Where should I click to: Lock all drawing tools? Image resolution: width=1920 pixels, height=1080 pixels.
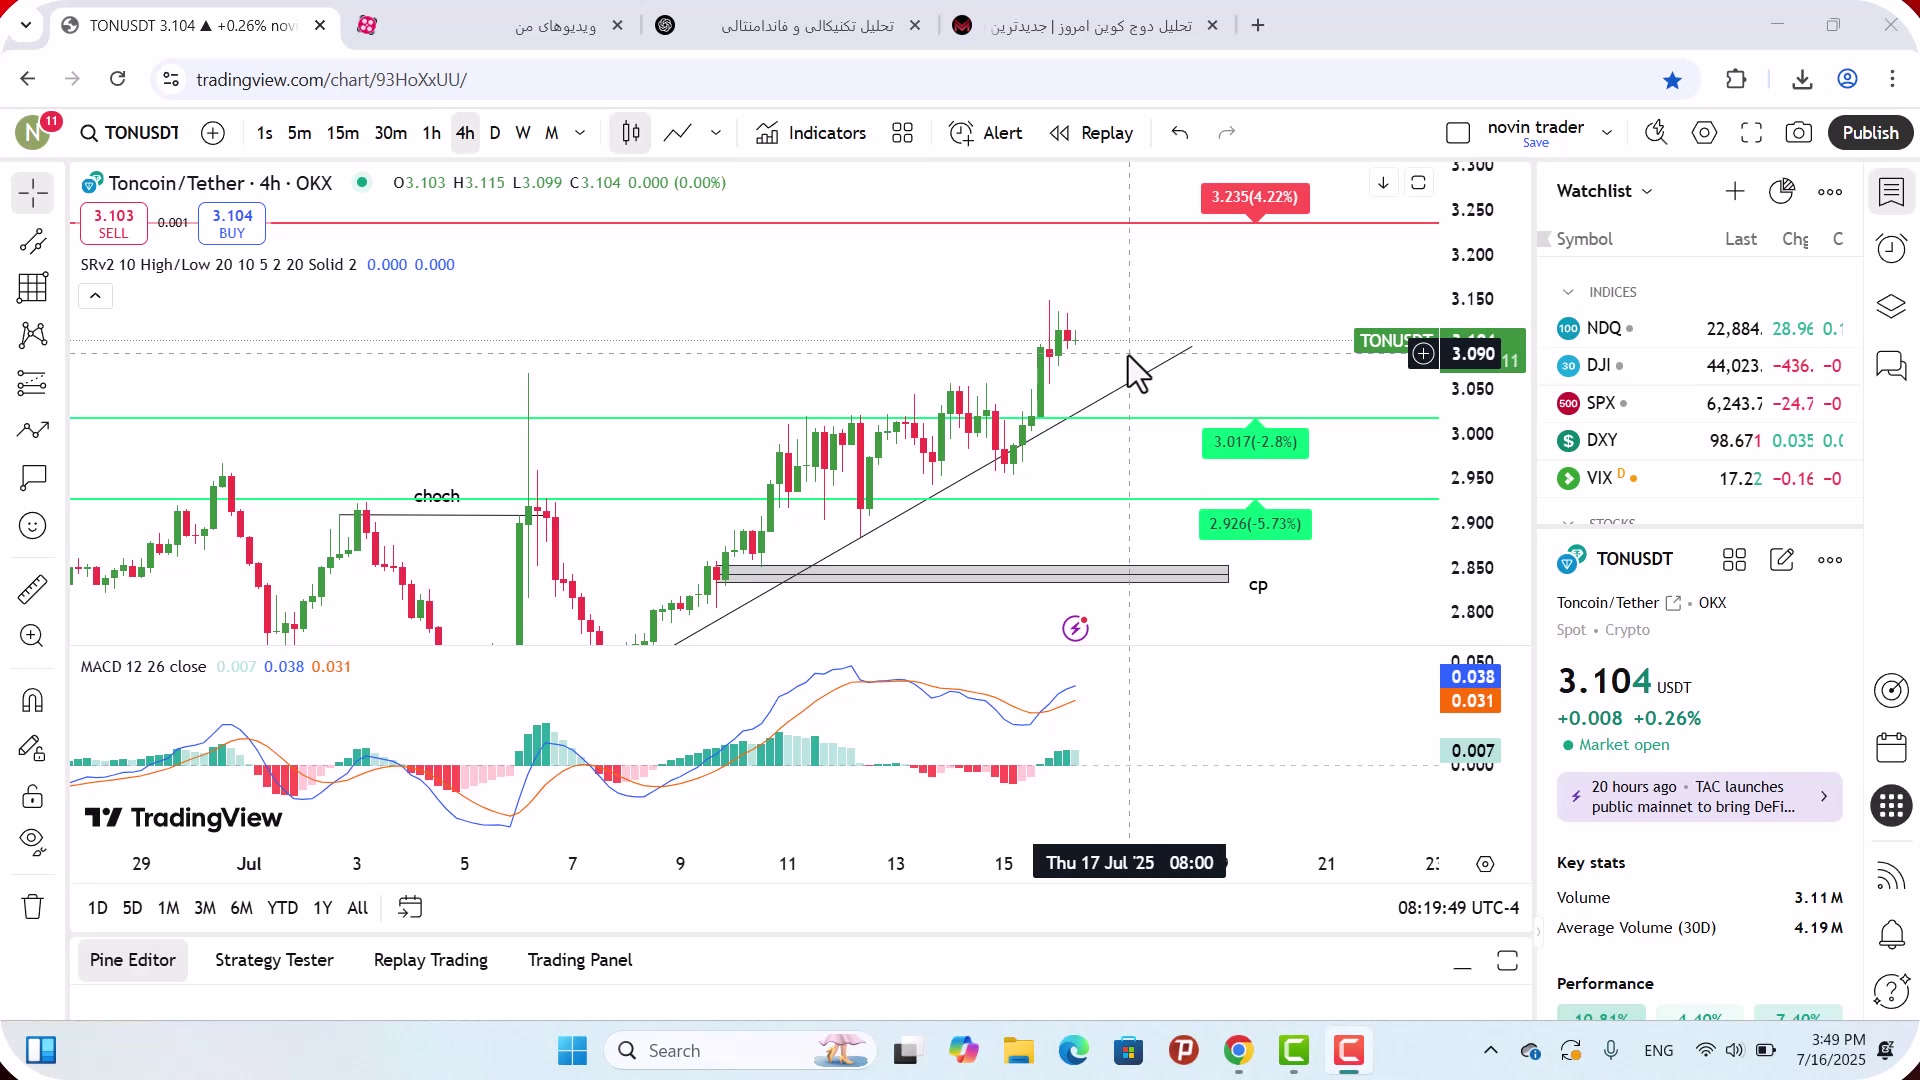(x=33, y=796)
